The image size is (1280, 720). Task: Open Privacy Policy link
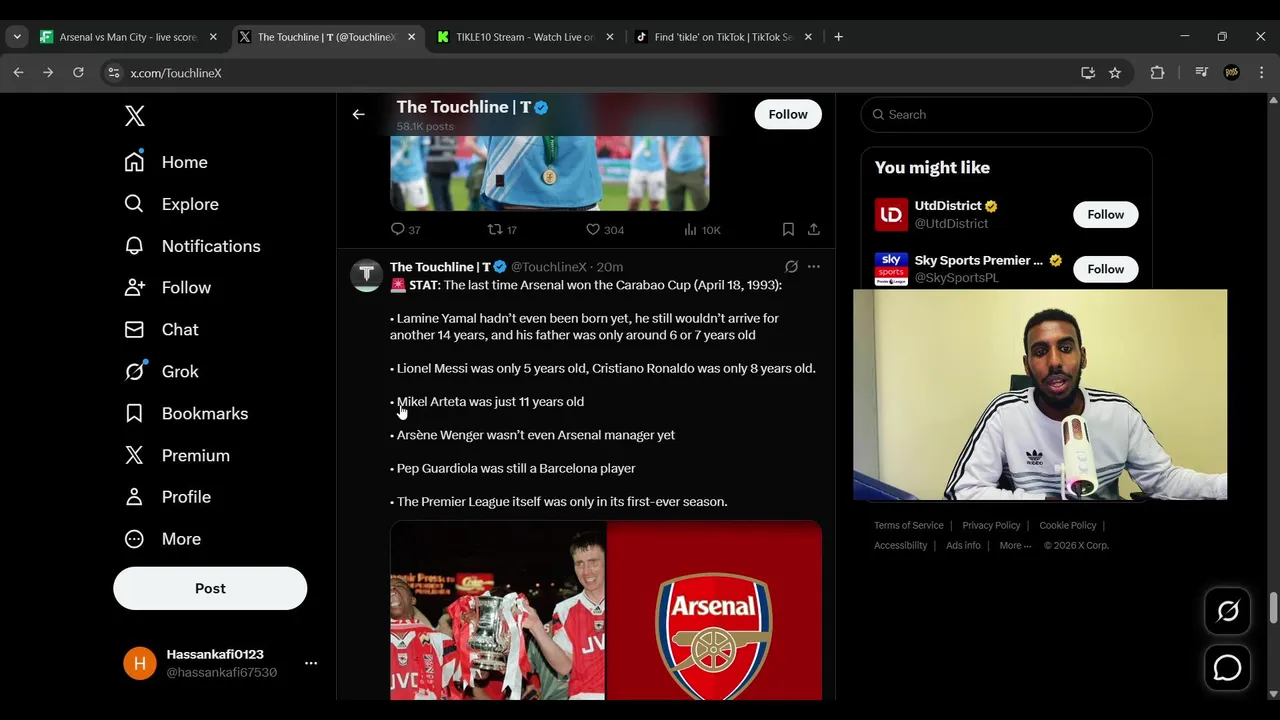click(x=991, y=526)
